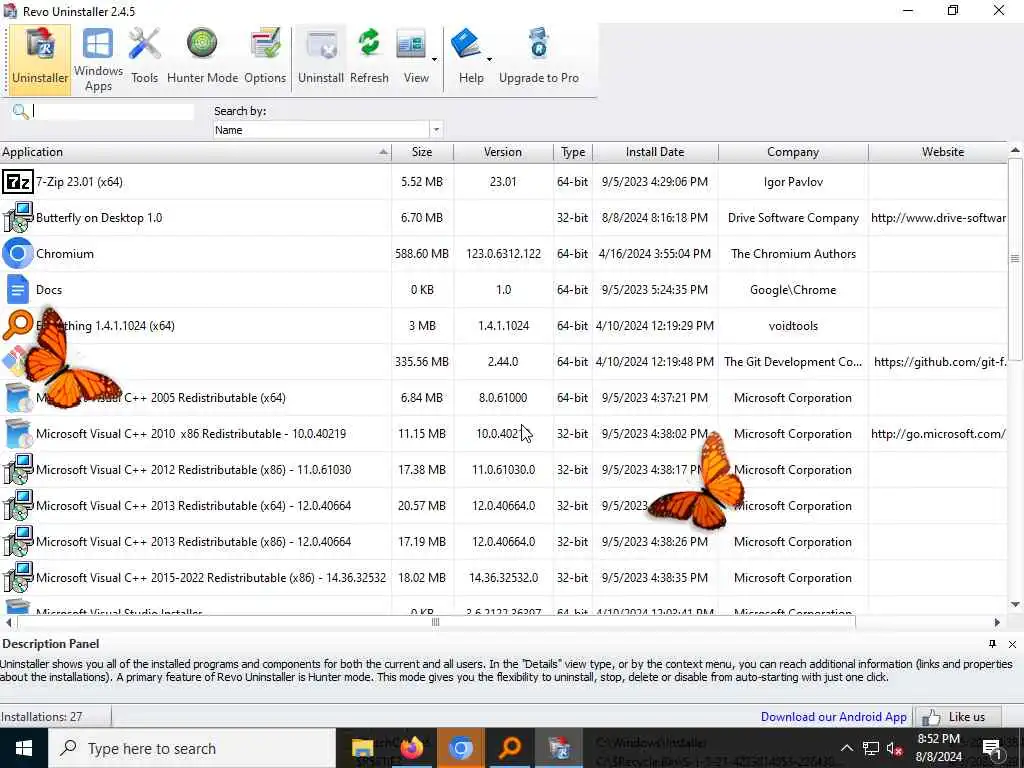
Task: Click the 588.60 MB size cell
Action: [x=422, y=253]
